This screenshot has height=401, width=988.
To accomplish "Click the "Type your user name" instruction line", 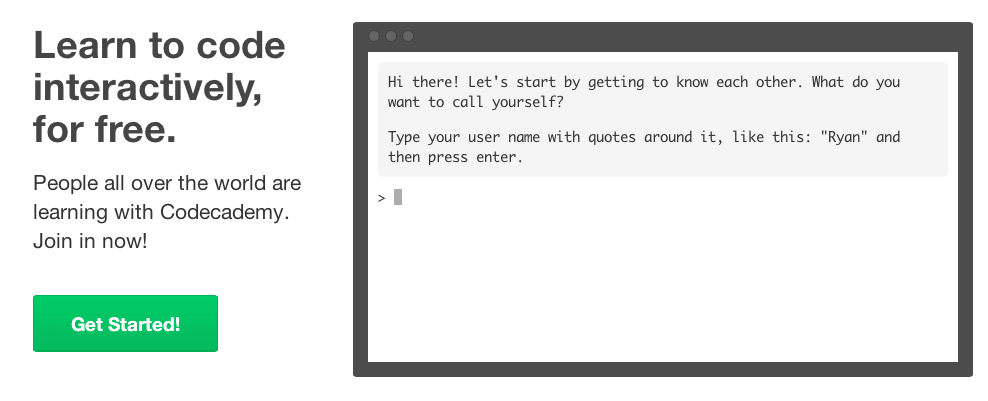I will click(643, 137).
